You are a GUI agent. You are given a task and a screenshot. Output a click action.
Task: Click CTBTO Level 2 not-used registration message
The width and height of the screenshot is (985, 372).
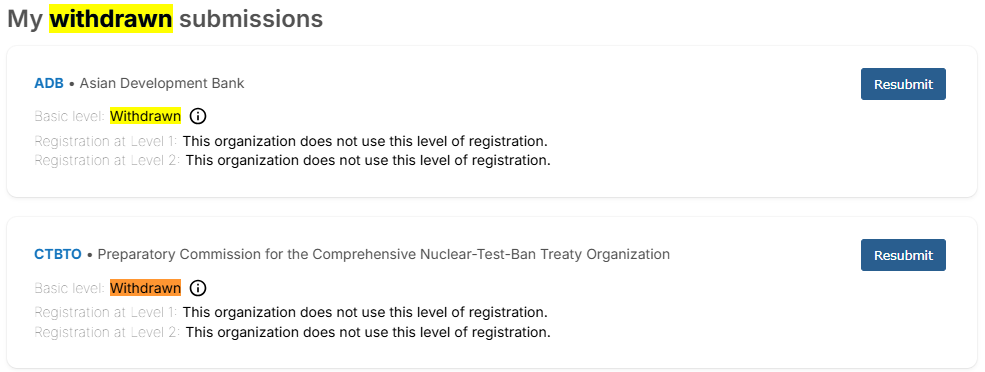click(x=368, y=332)
